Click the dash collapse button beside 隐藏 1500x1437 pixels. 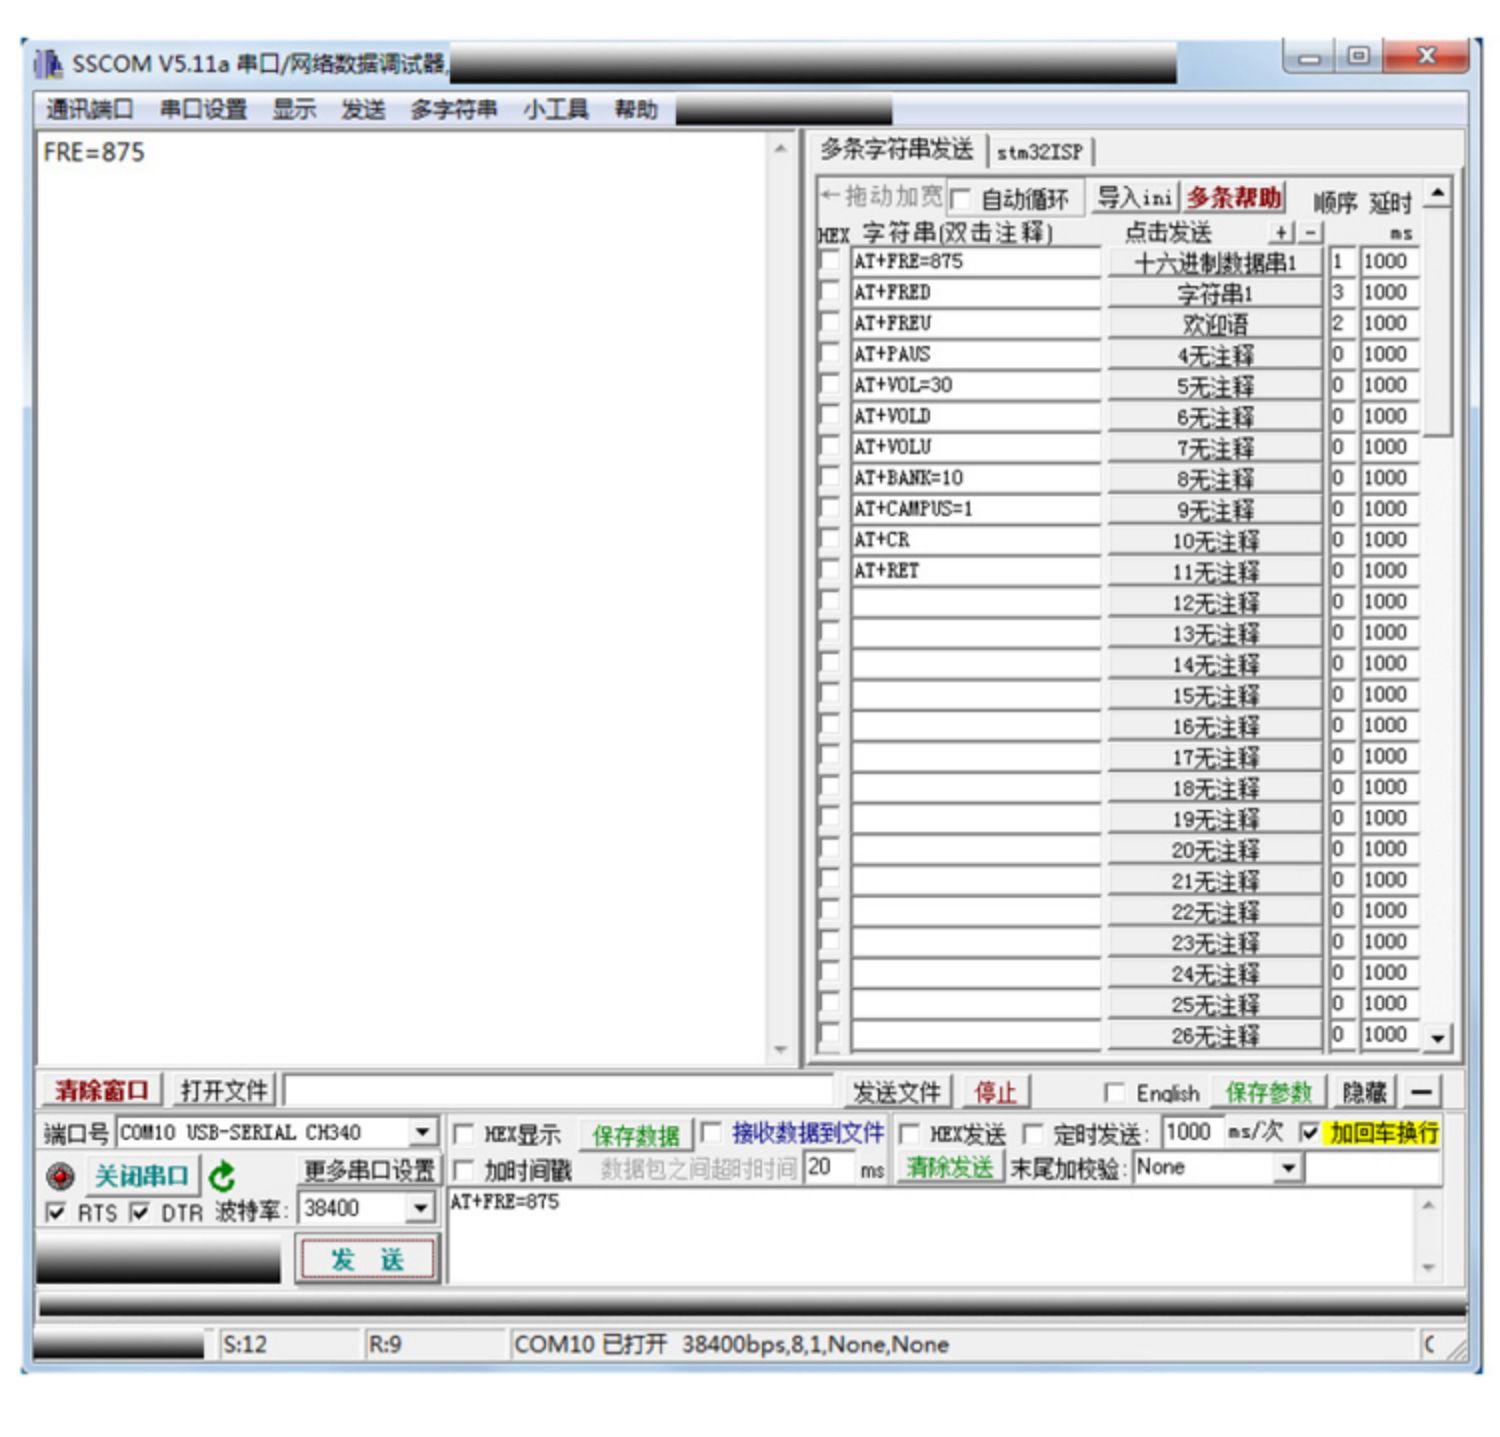tap(1421, 1091)
